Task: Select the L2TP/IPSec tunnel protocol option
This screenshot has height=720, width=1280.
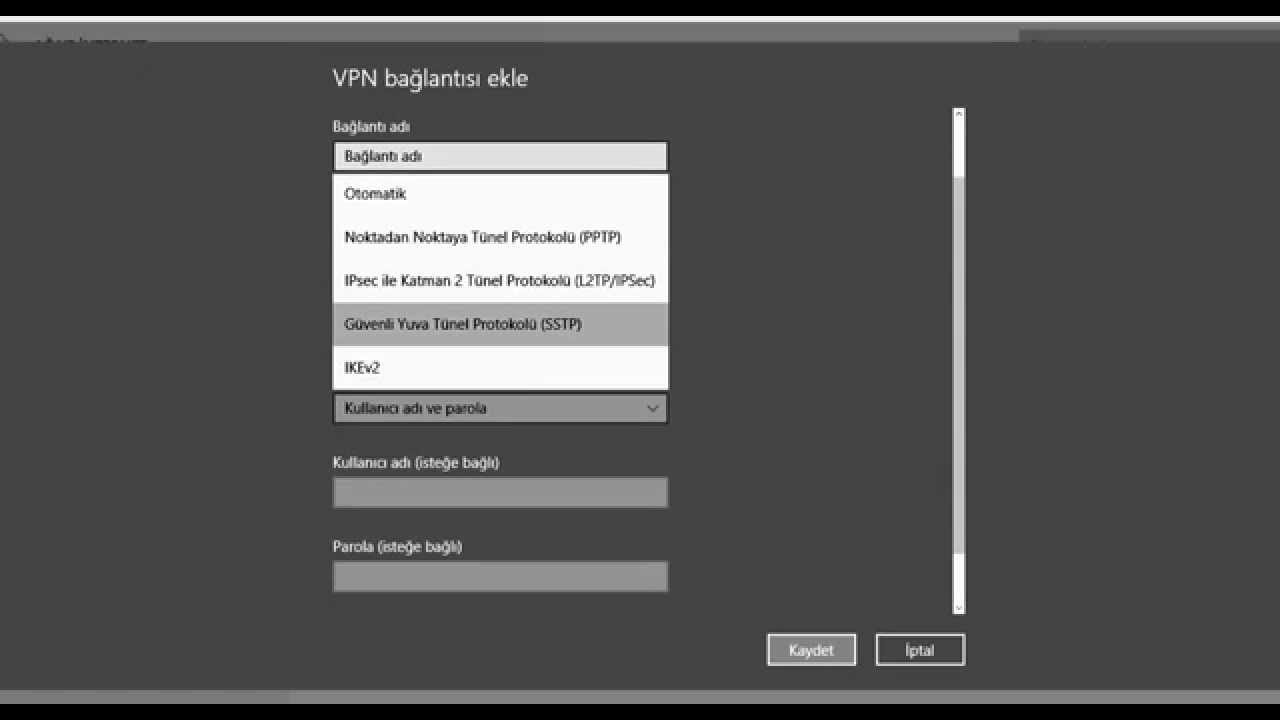Action: 500,281
